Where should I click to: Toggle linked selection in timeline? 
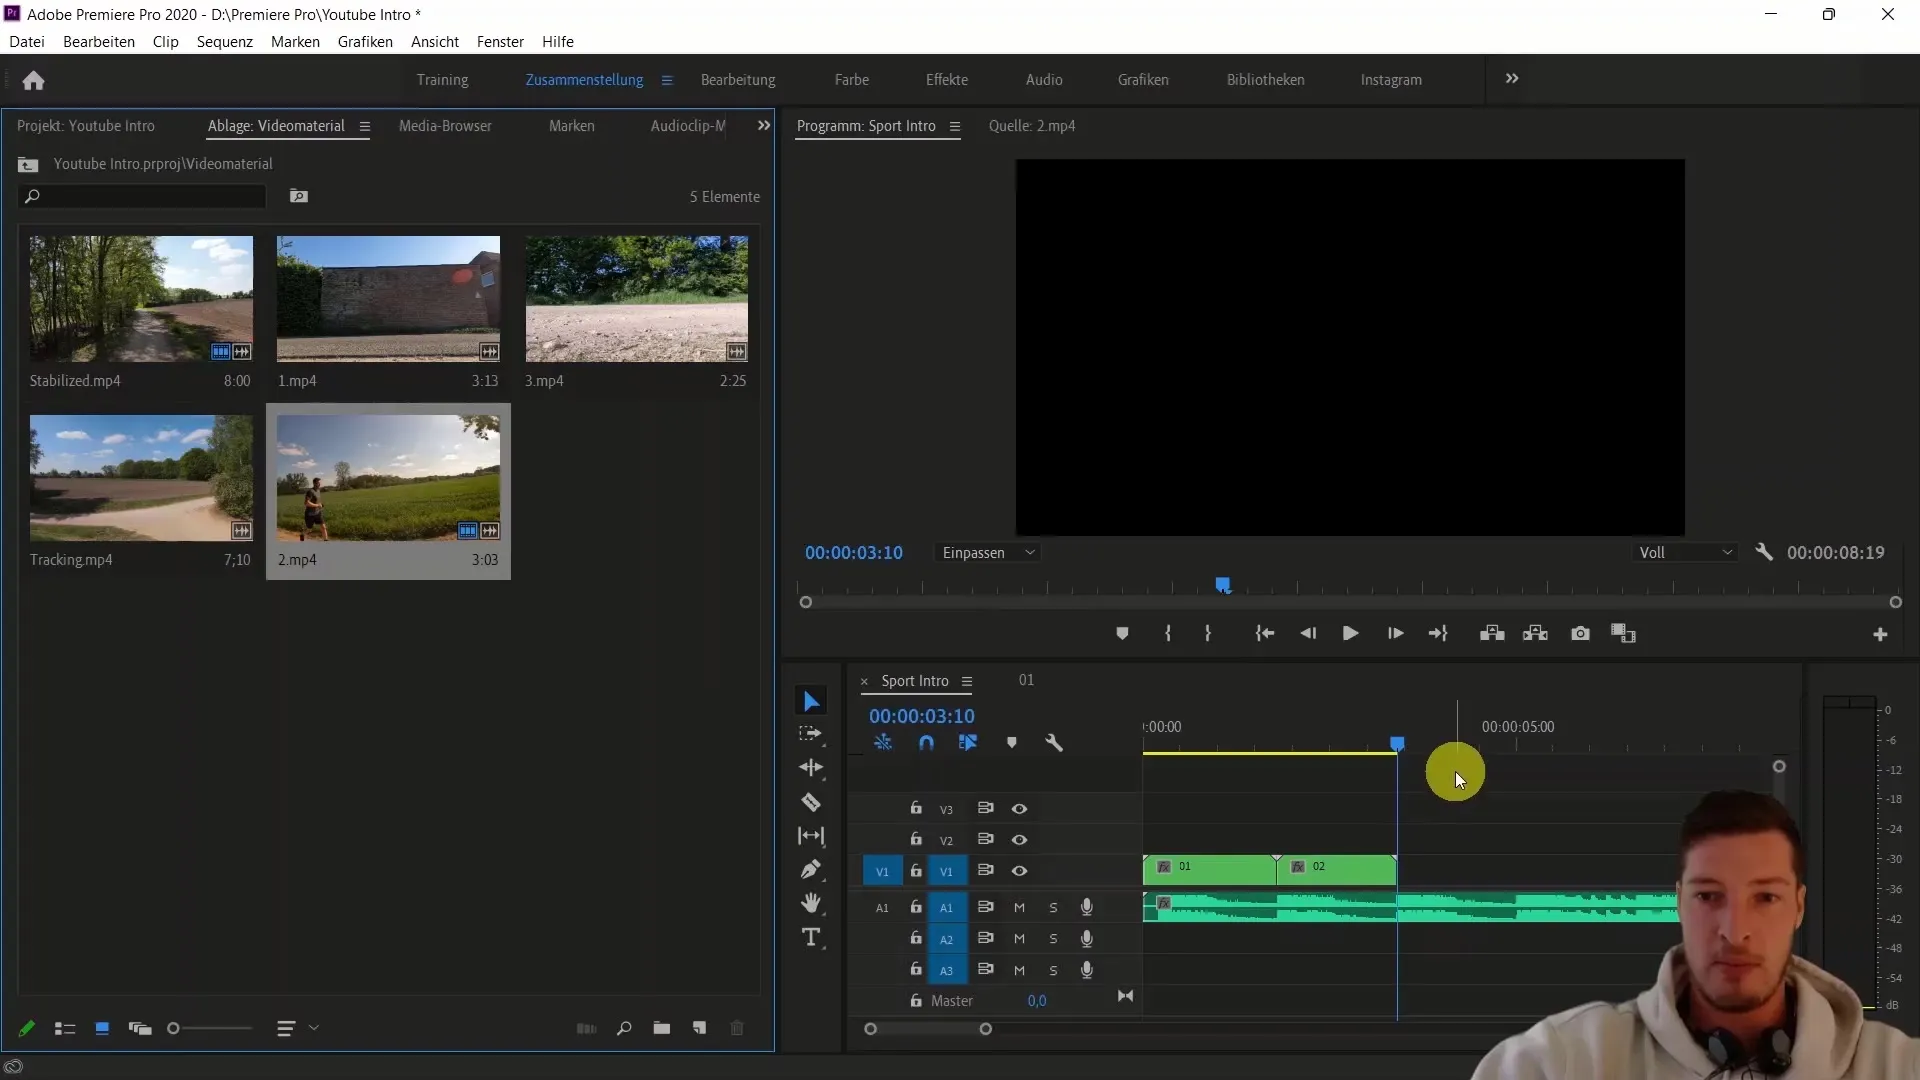coord(968,743)
